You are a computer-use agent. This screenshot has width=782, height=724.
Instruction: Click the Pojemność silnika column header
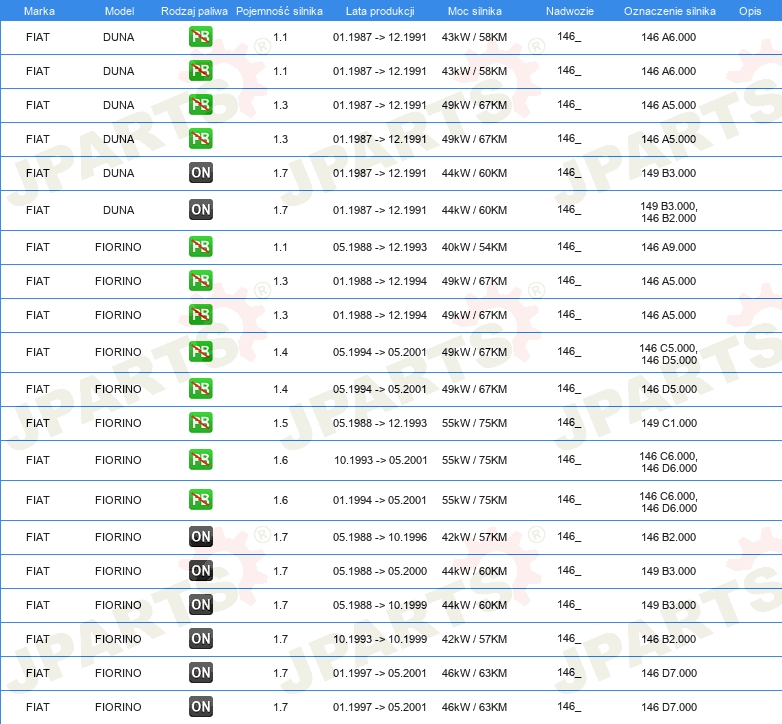[x=279, y=11]
